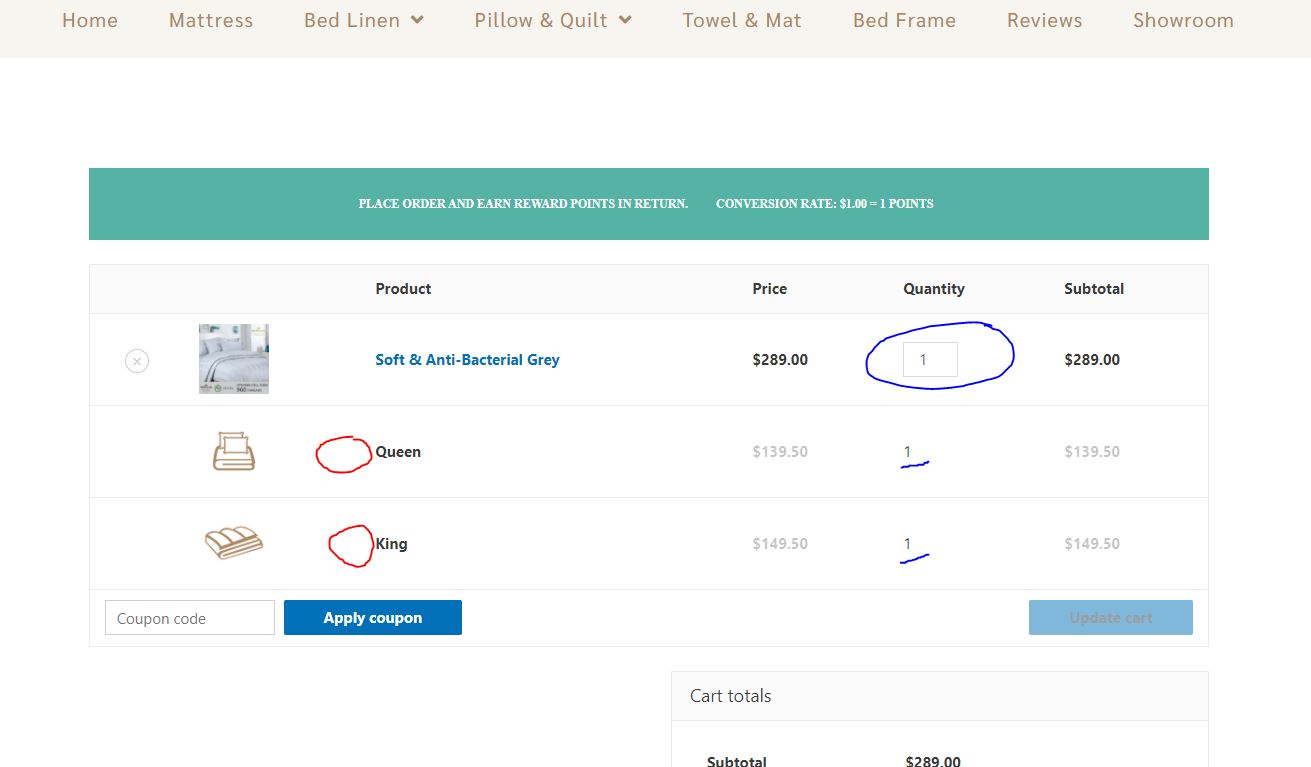Click the Update cart button
This screenshot has height=767, width=1311.
coord(1111,617)
